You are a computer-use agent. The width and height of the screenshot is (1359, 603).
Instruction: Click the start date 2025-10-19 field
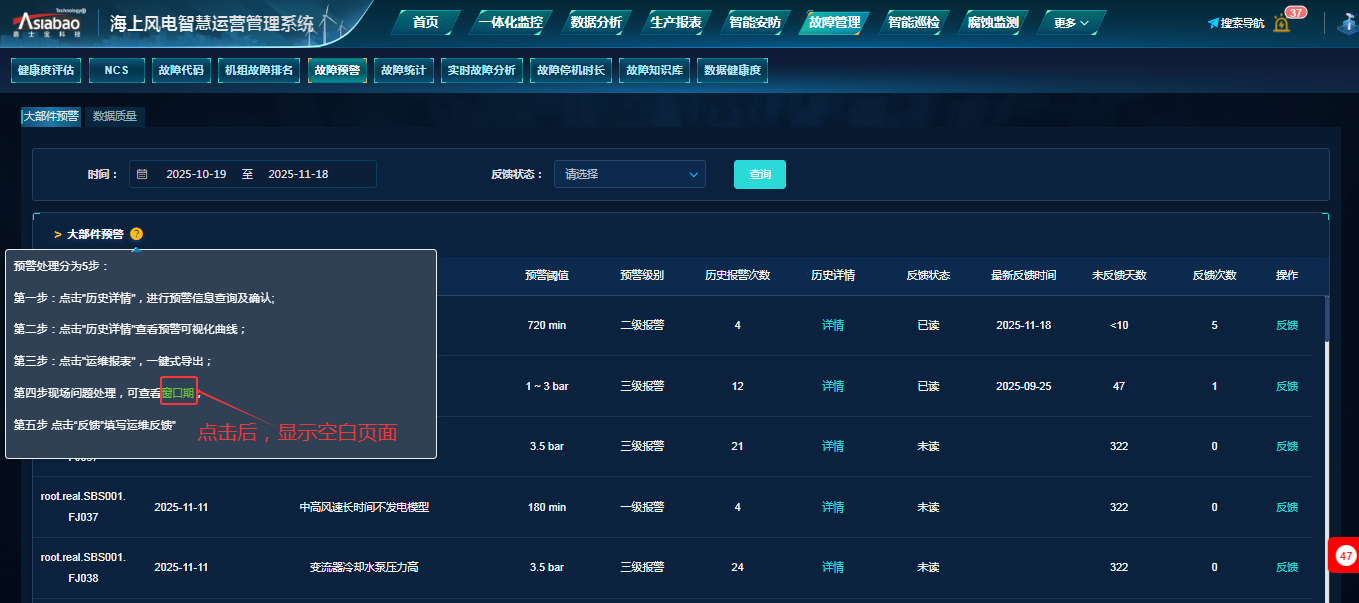click(196, 174)
